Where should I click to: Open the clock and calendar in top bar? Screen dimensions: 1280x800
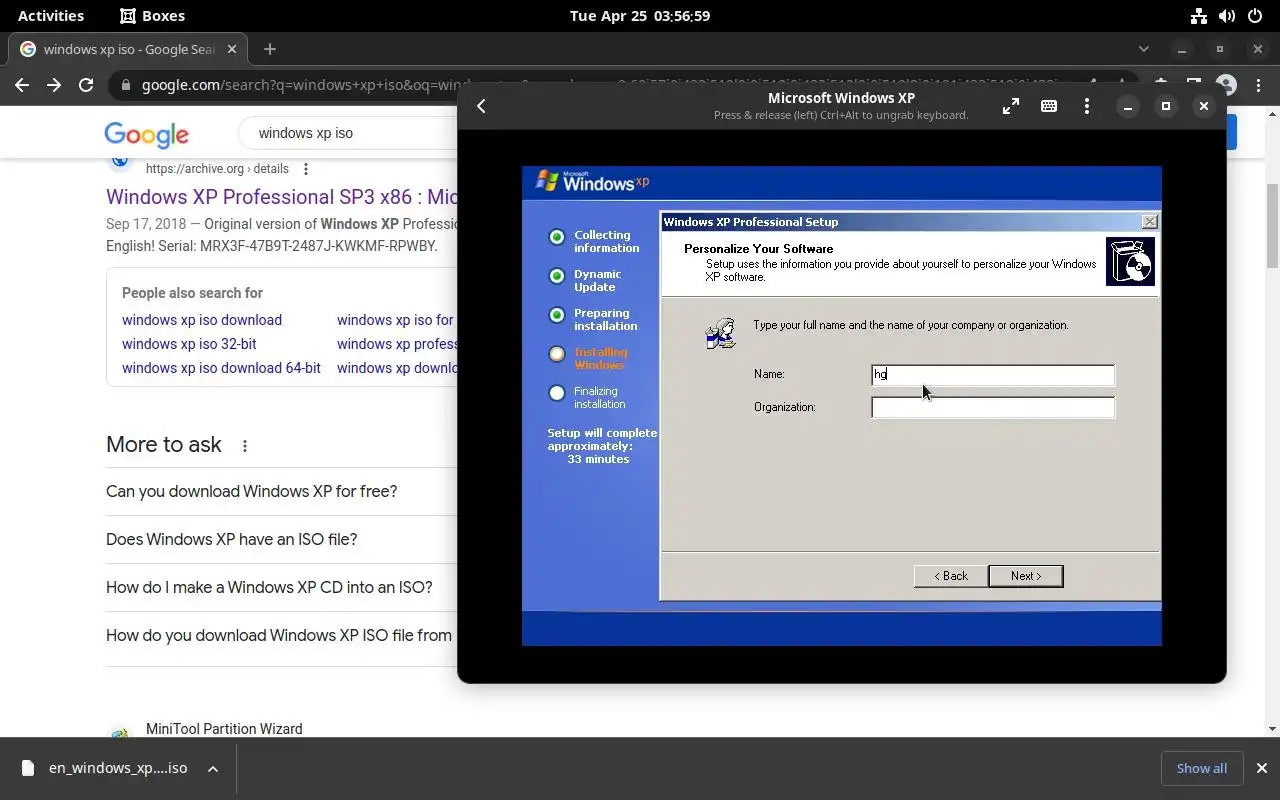[640, 16]
